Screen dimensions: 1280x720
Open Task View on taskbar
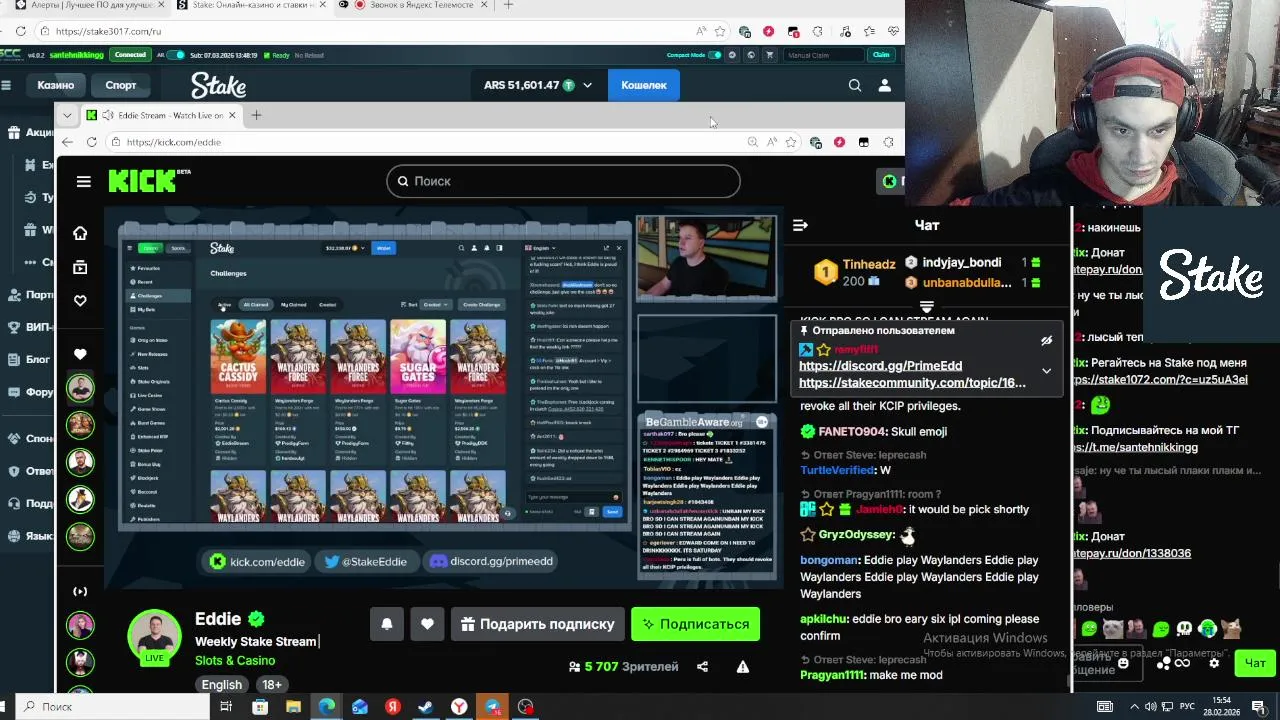pyautogui.click(x=226, y=707)
